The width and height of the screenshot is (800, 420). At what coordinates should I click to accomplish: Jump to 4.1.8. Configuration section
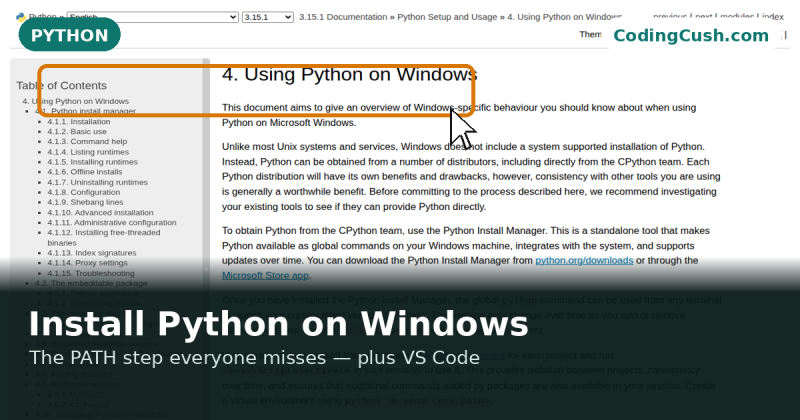pyautogui.click(x=84, y=192)
